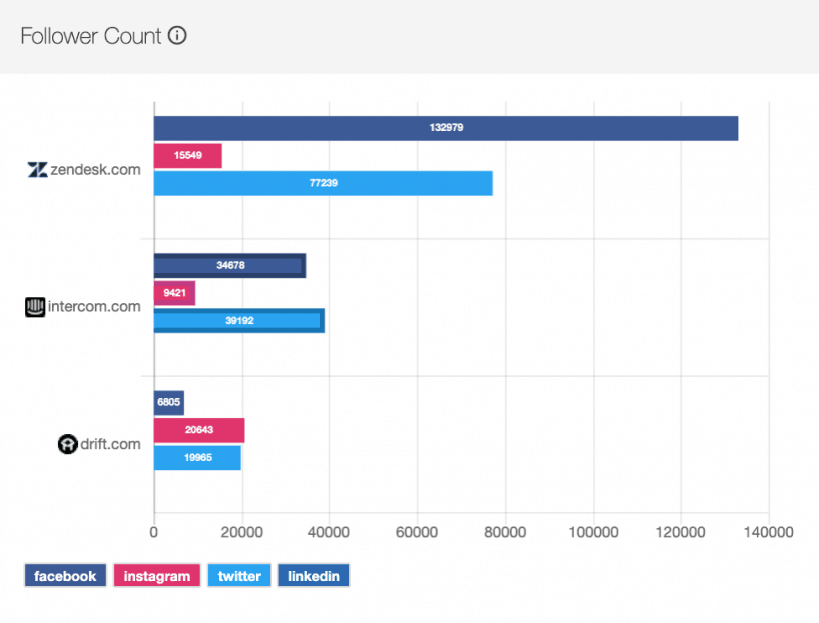Screen dimensions: 819x623
Task: Open the Follower Count info icon
Action: (x=177, y=36)
